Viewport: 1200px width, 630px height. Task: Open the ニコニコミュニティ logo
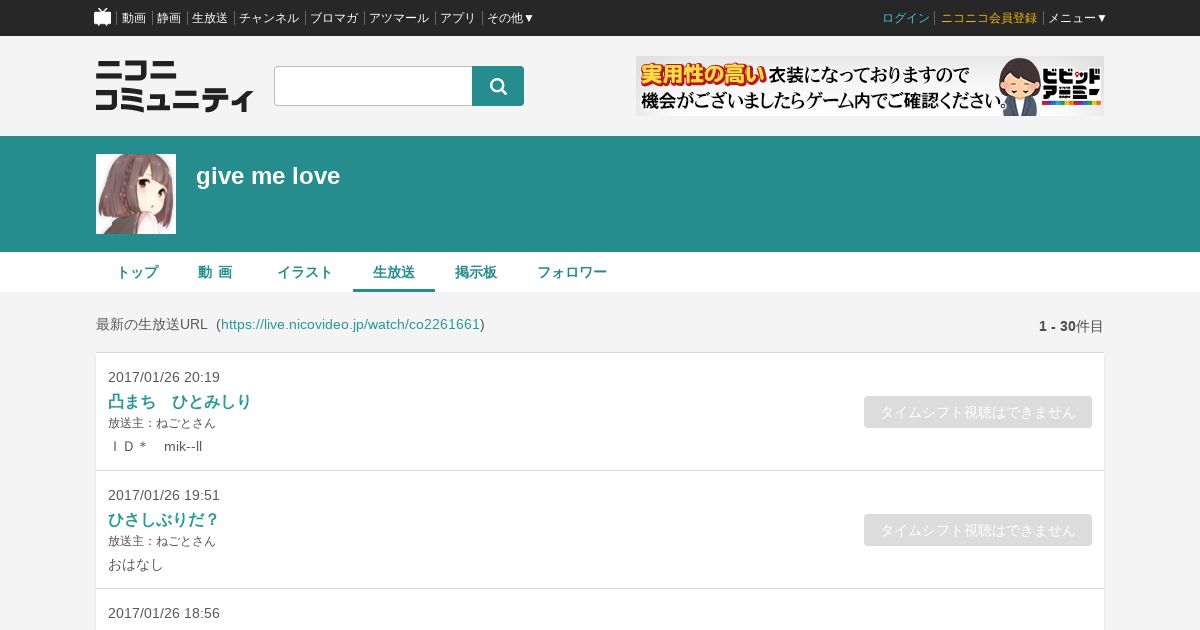tap(174, 86)
